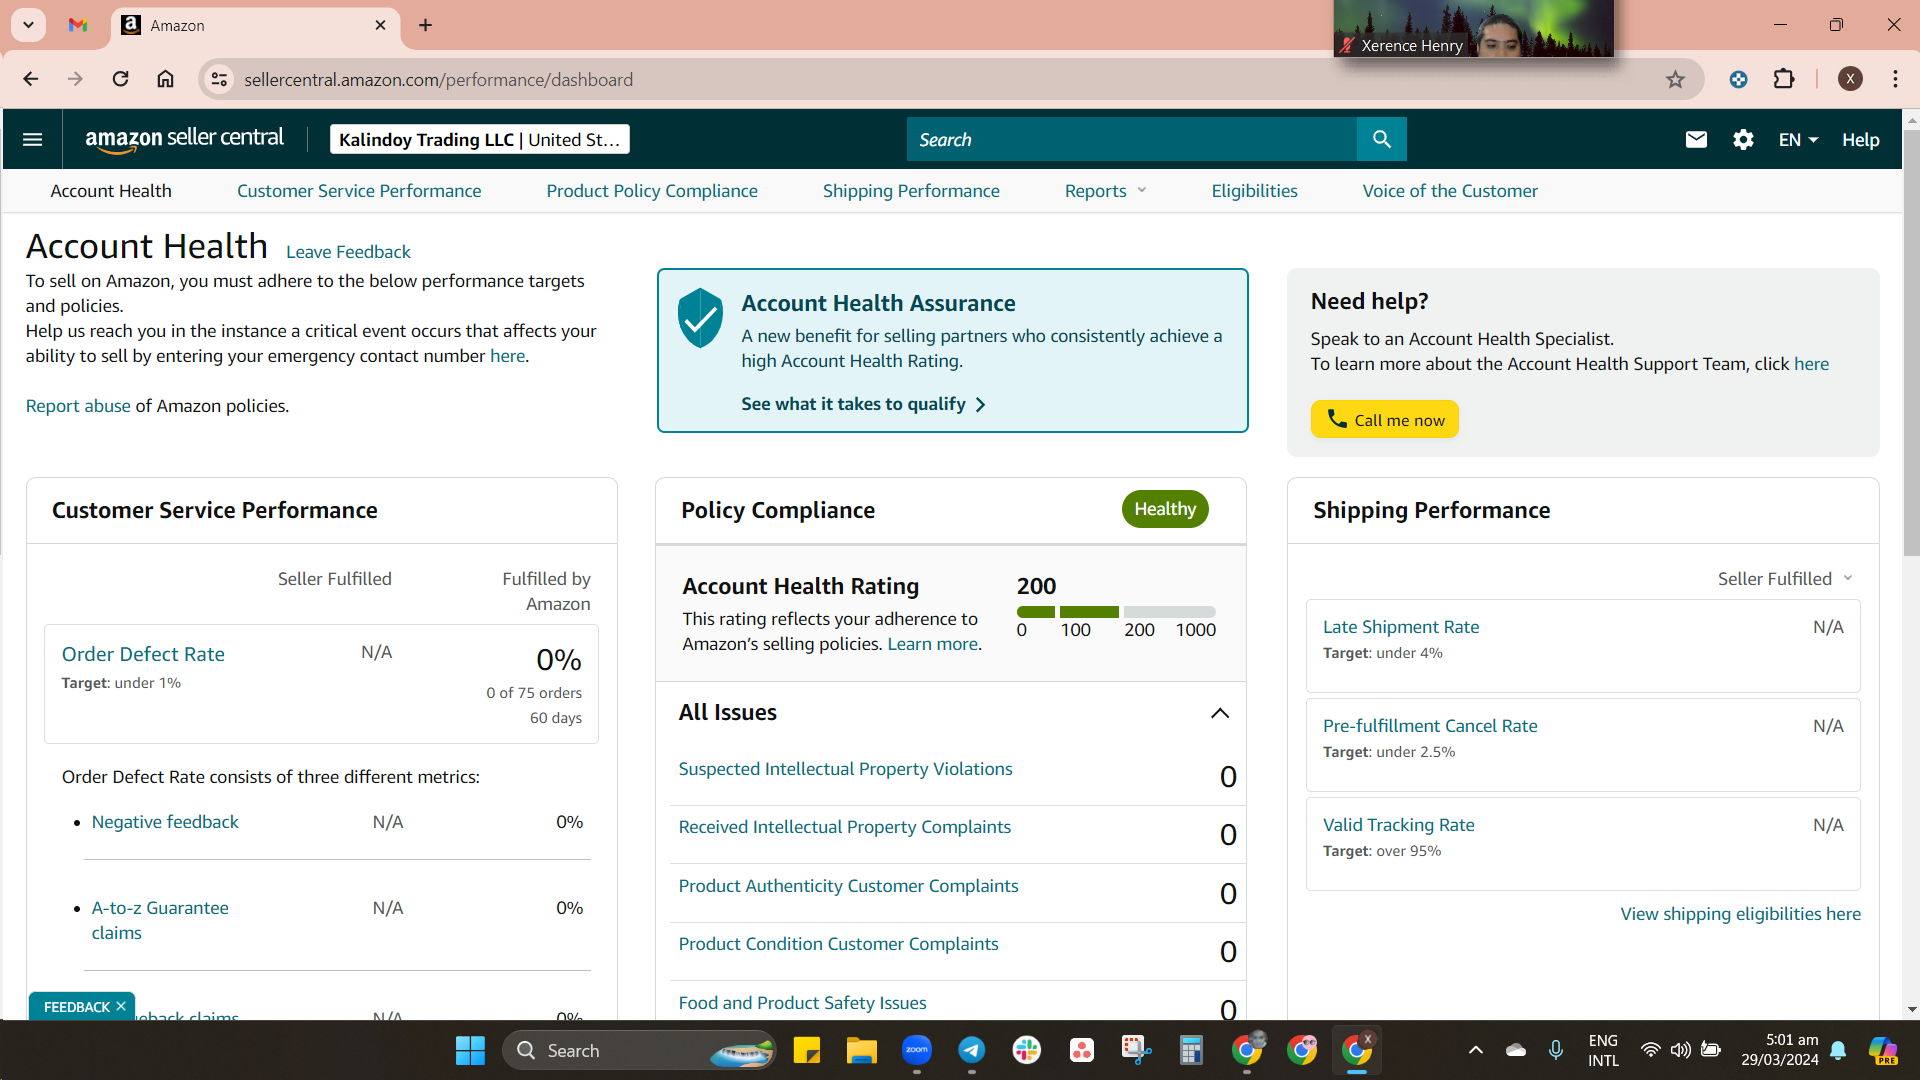
Task: Select the Account Health tab
Action: tap(111, 191)
